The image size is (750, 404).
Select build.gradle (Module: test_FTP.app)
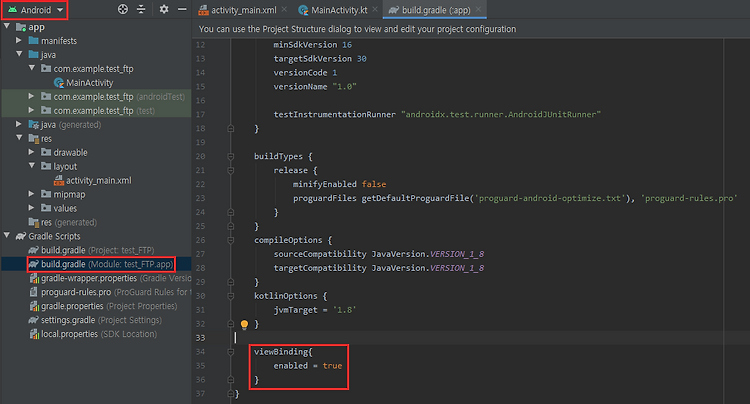click(x=107, y=264)
